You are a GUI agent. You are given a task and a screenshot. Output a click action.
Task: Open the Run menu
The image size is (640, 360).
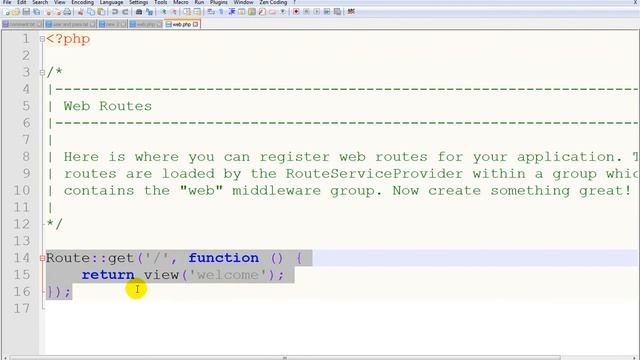pos(199,2)
